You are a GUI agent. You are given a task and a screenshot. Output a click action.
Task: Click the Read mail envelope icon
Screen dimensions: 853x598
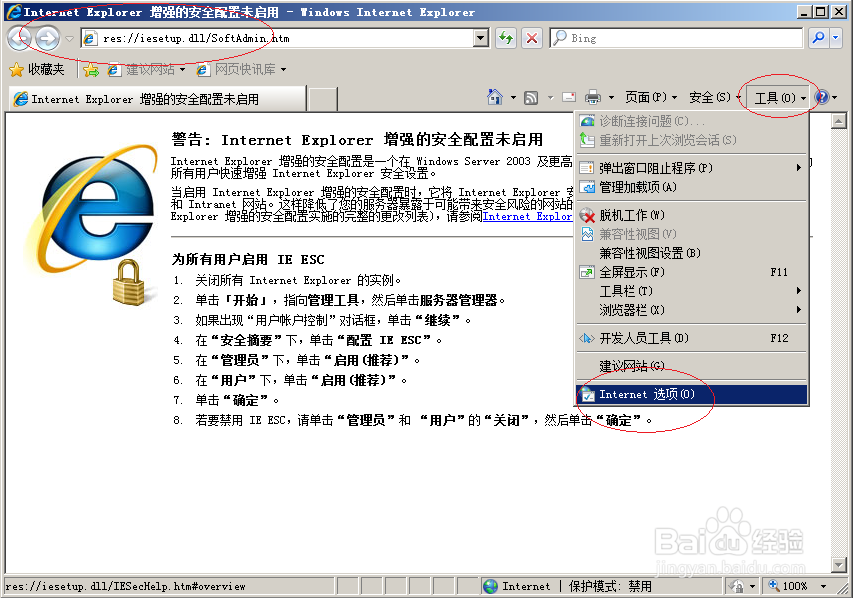pyautogui.click(x=569, y=97)
